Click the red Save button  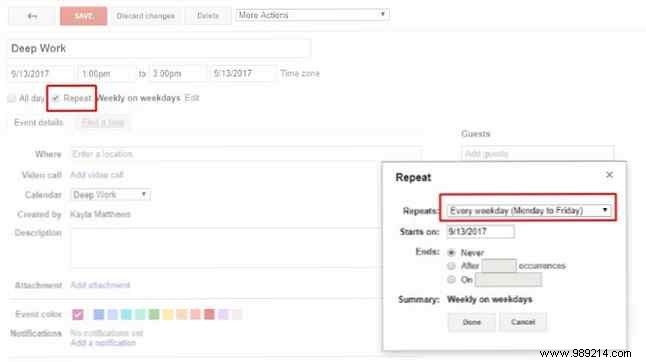(83, 16)
